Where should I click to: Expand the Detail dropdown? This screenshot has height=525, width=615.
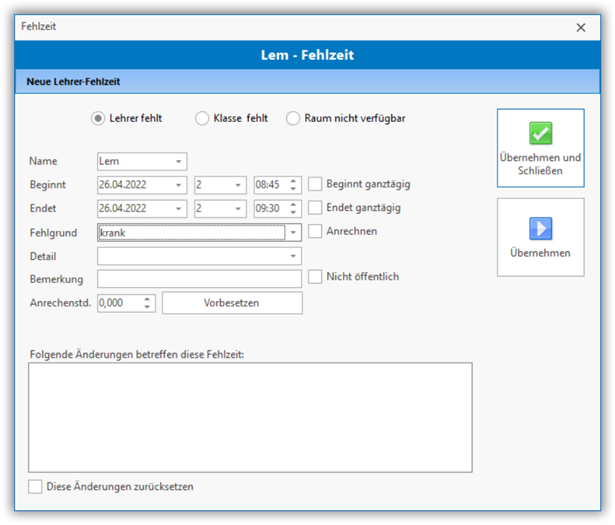point(293,256)
